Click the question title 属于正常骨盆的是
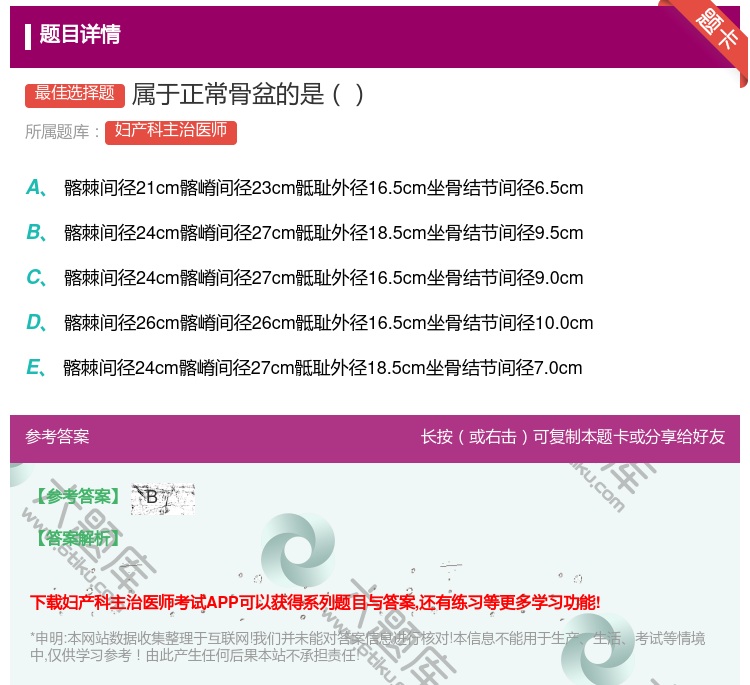 (x=248, y=94)
